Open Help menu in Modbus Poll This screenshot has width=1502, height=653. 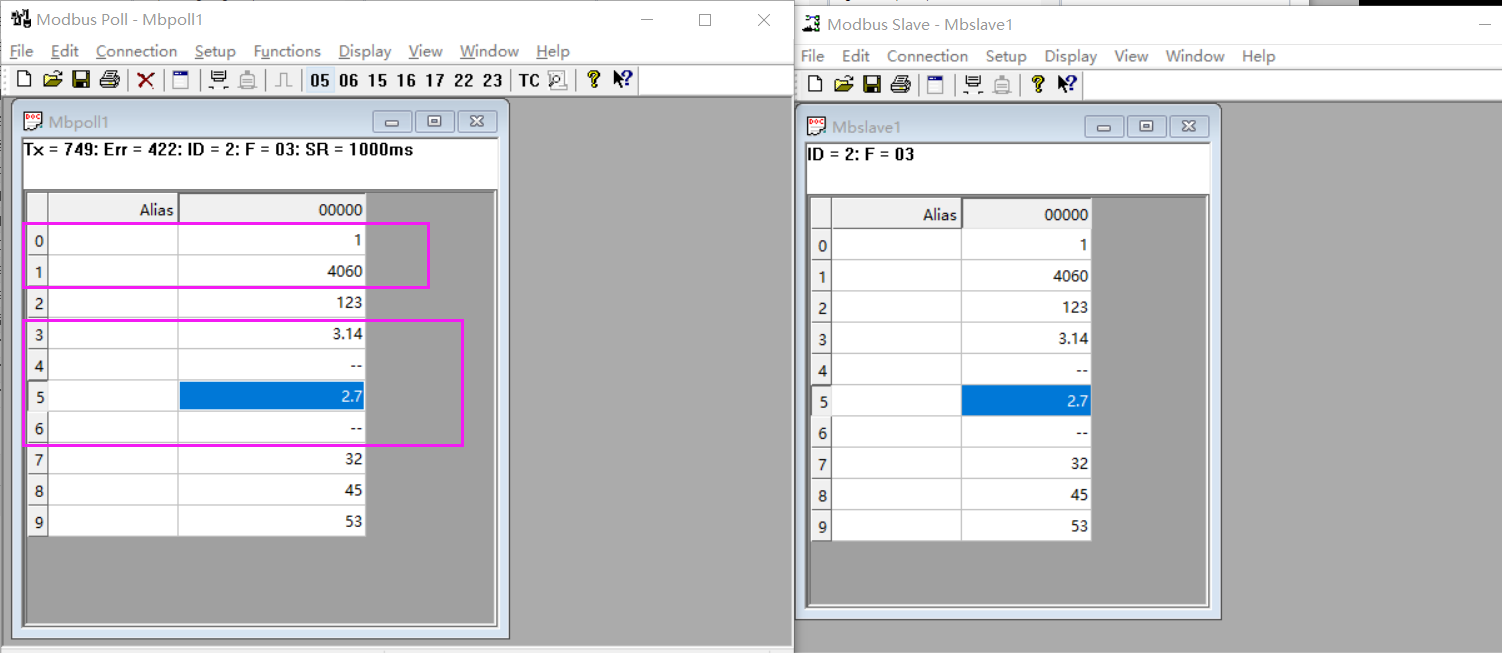click(553, 51)
